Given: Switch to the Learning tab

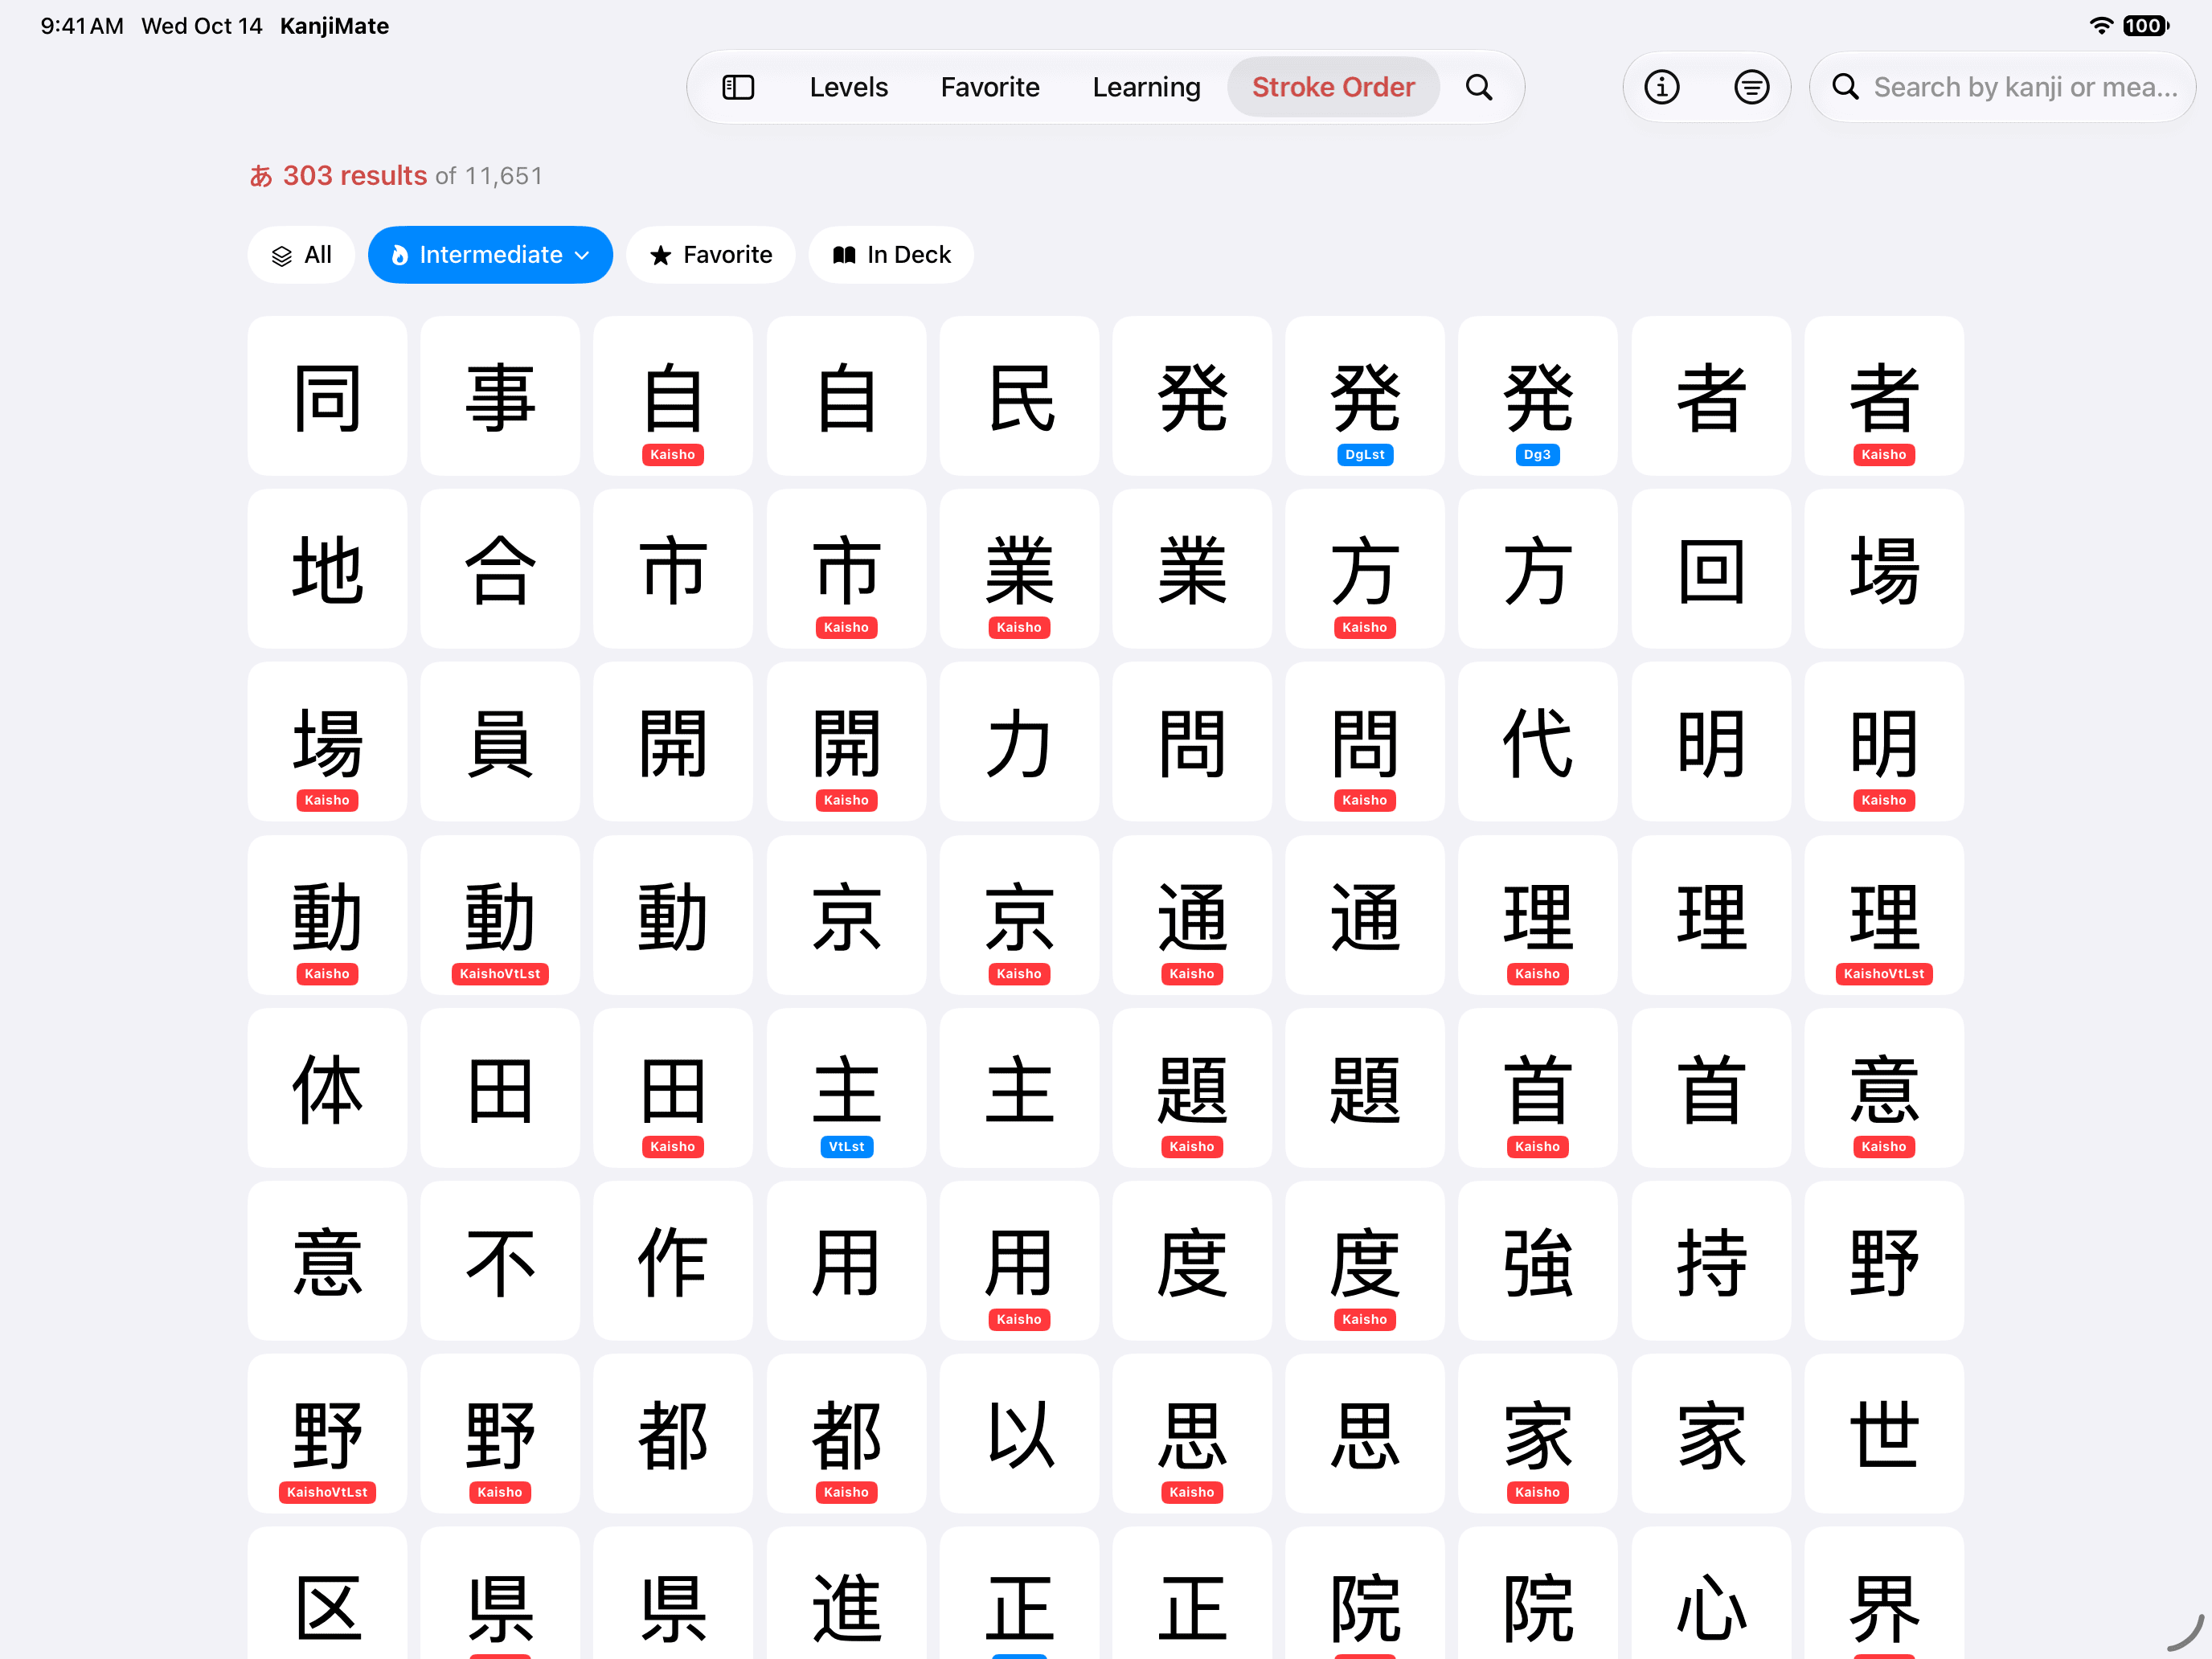Looking at the screenshot, I should 1146,87.
